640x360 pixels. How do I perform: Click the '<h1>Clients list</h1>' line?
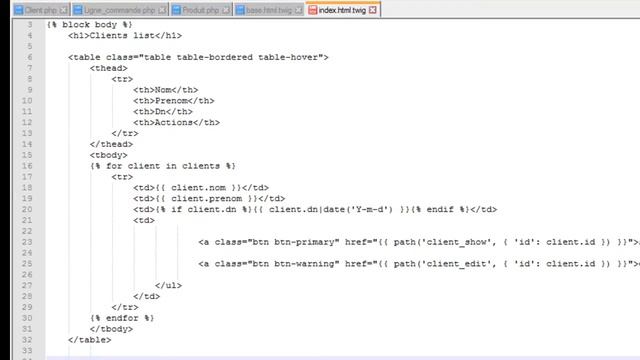125,36
